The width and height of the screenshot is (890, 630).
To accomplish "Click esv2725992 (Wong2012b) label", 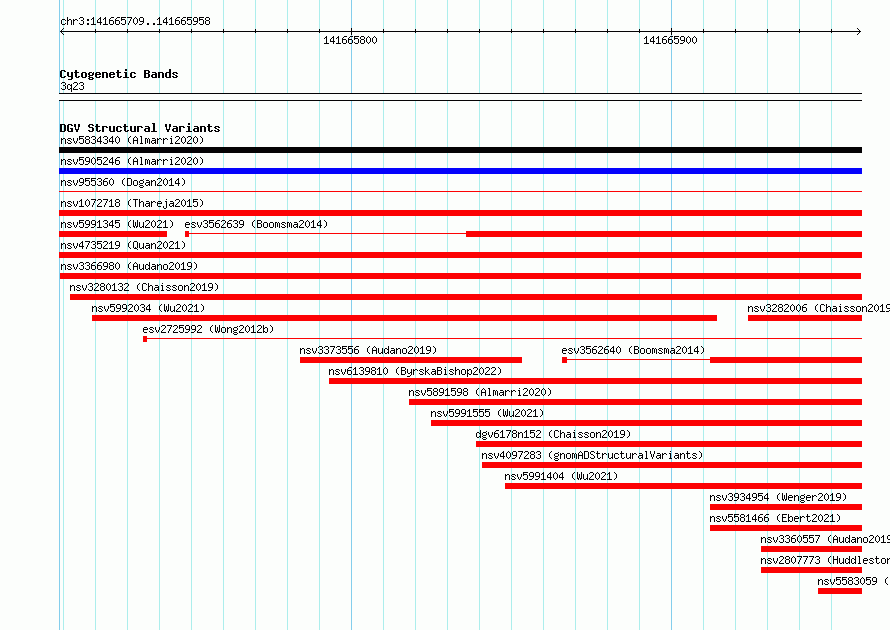I will [x=208, y=329].
